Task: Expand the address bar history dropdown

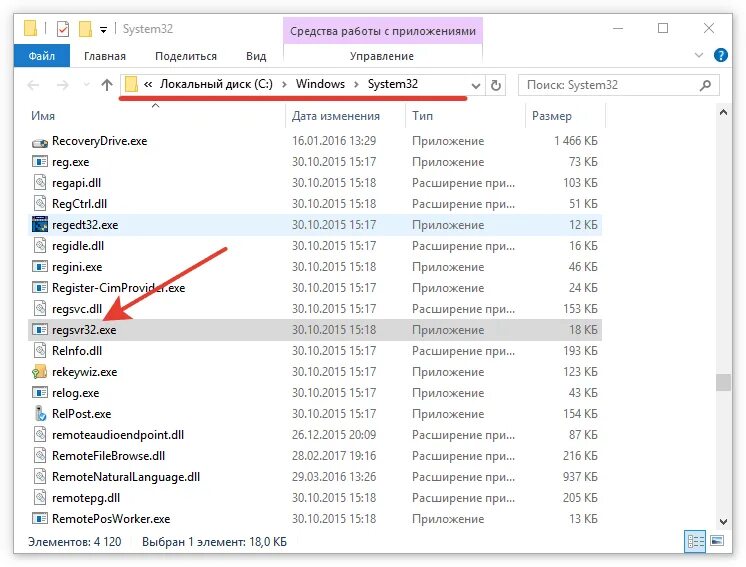Action: [x=475, y=86]
